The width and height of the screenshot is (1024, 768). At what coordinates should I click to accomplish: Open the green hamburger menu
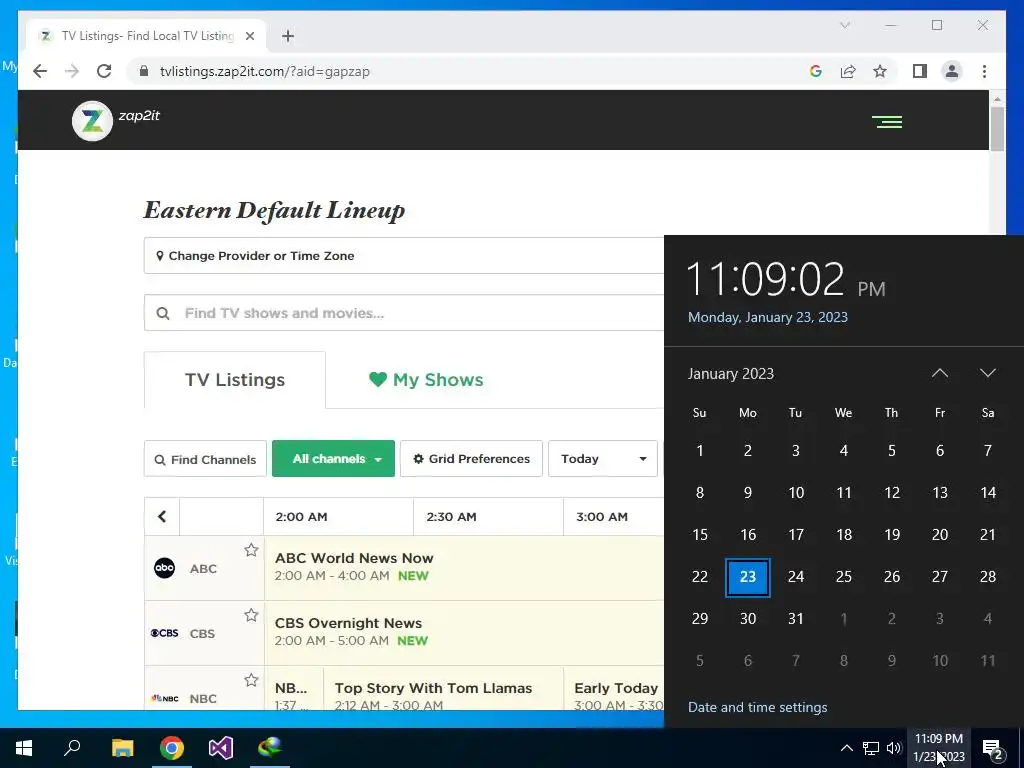point(887,121)
